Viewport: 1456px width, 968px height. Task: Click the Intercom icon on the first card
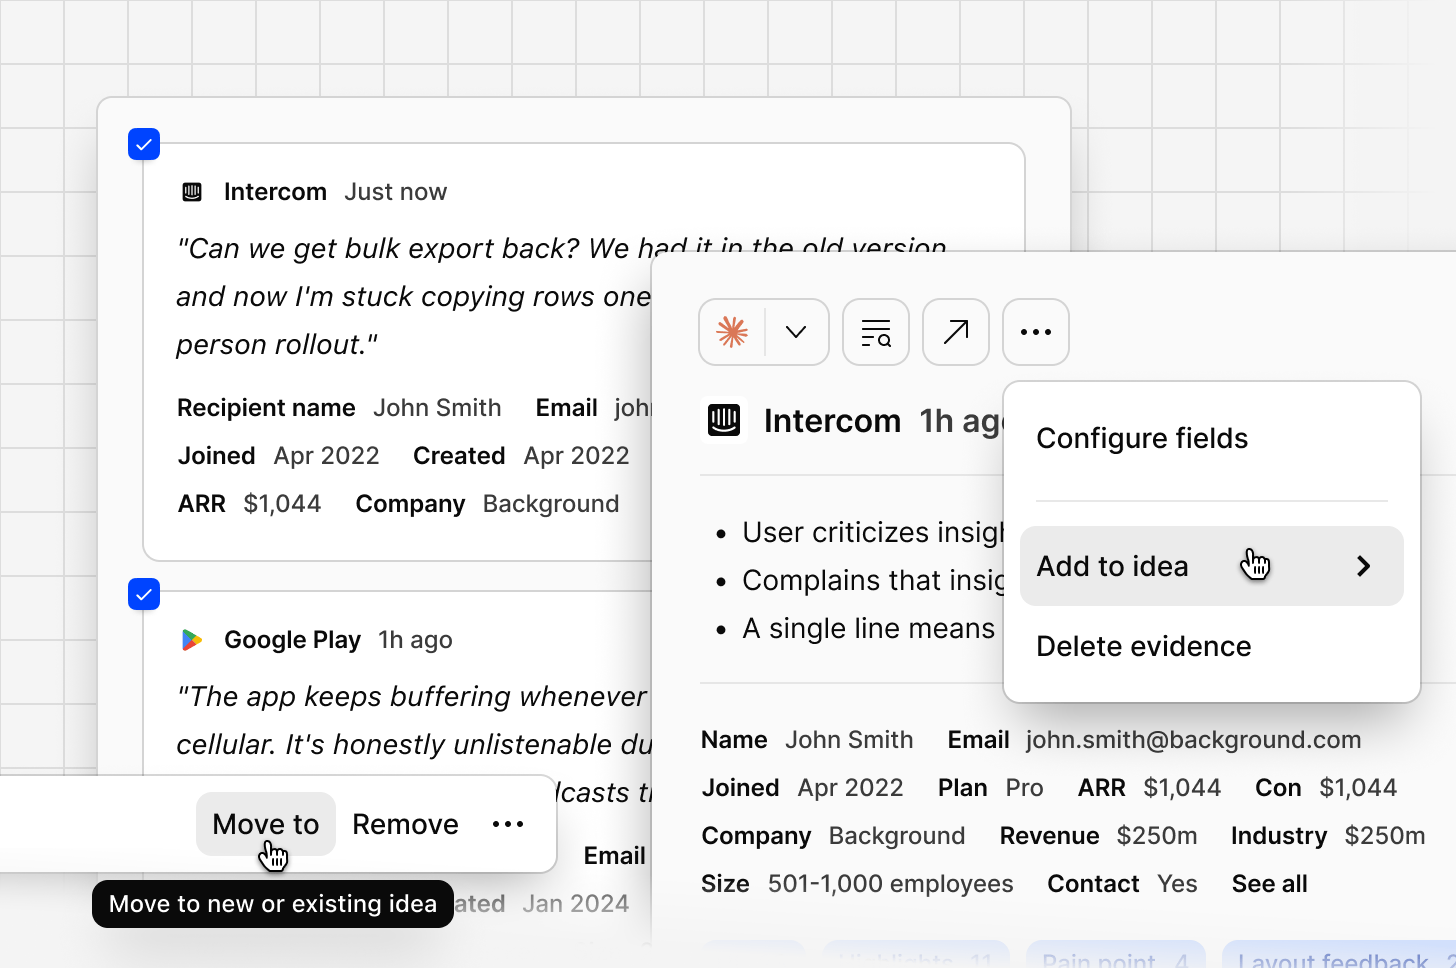[x=192, y=192]
